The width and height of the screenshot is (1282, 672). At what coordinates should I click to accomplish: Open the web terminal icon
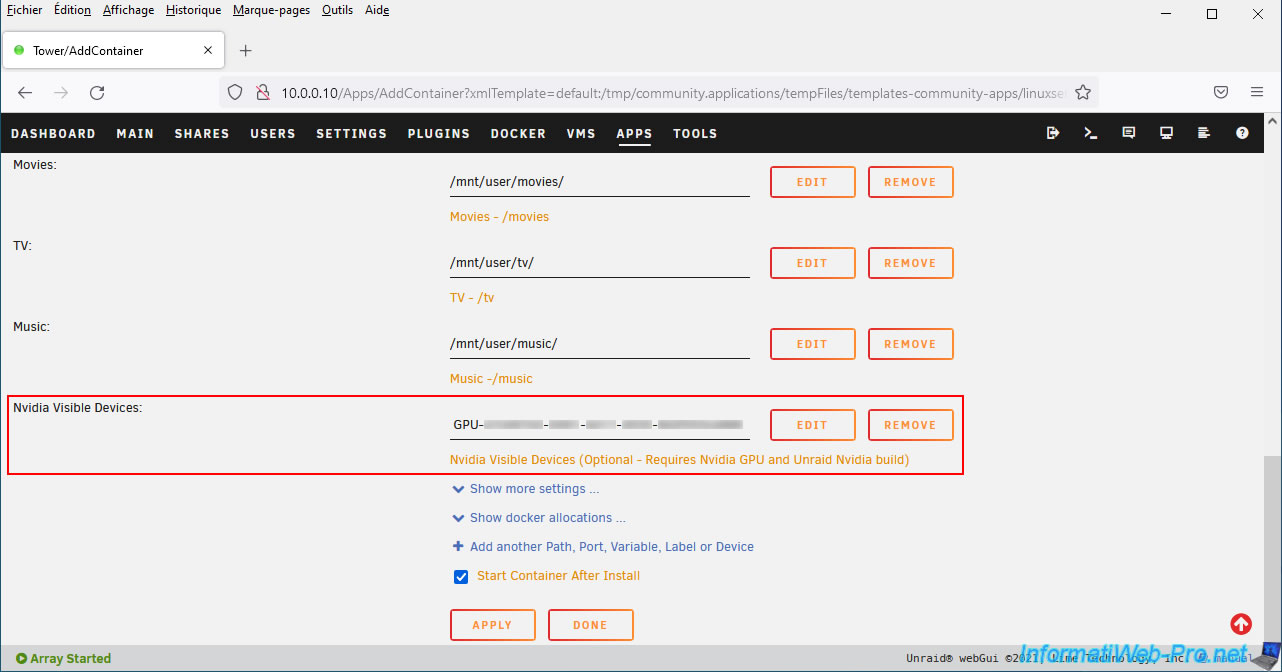point(1091,133)
